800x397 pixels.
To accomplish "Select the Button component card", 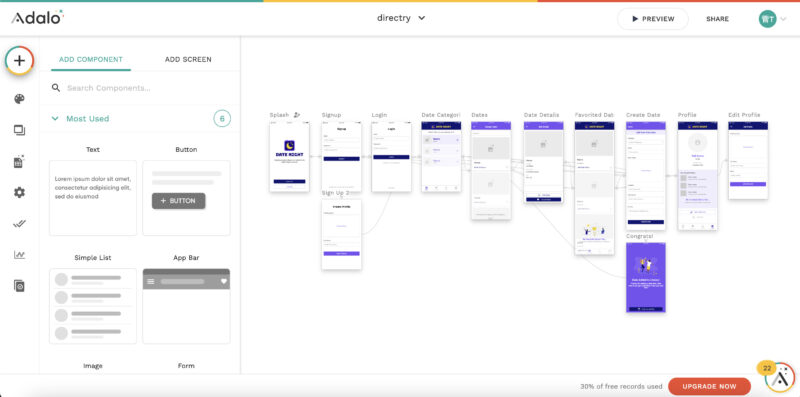I will (x=186, y=198).
